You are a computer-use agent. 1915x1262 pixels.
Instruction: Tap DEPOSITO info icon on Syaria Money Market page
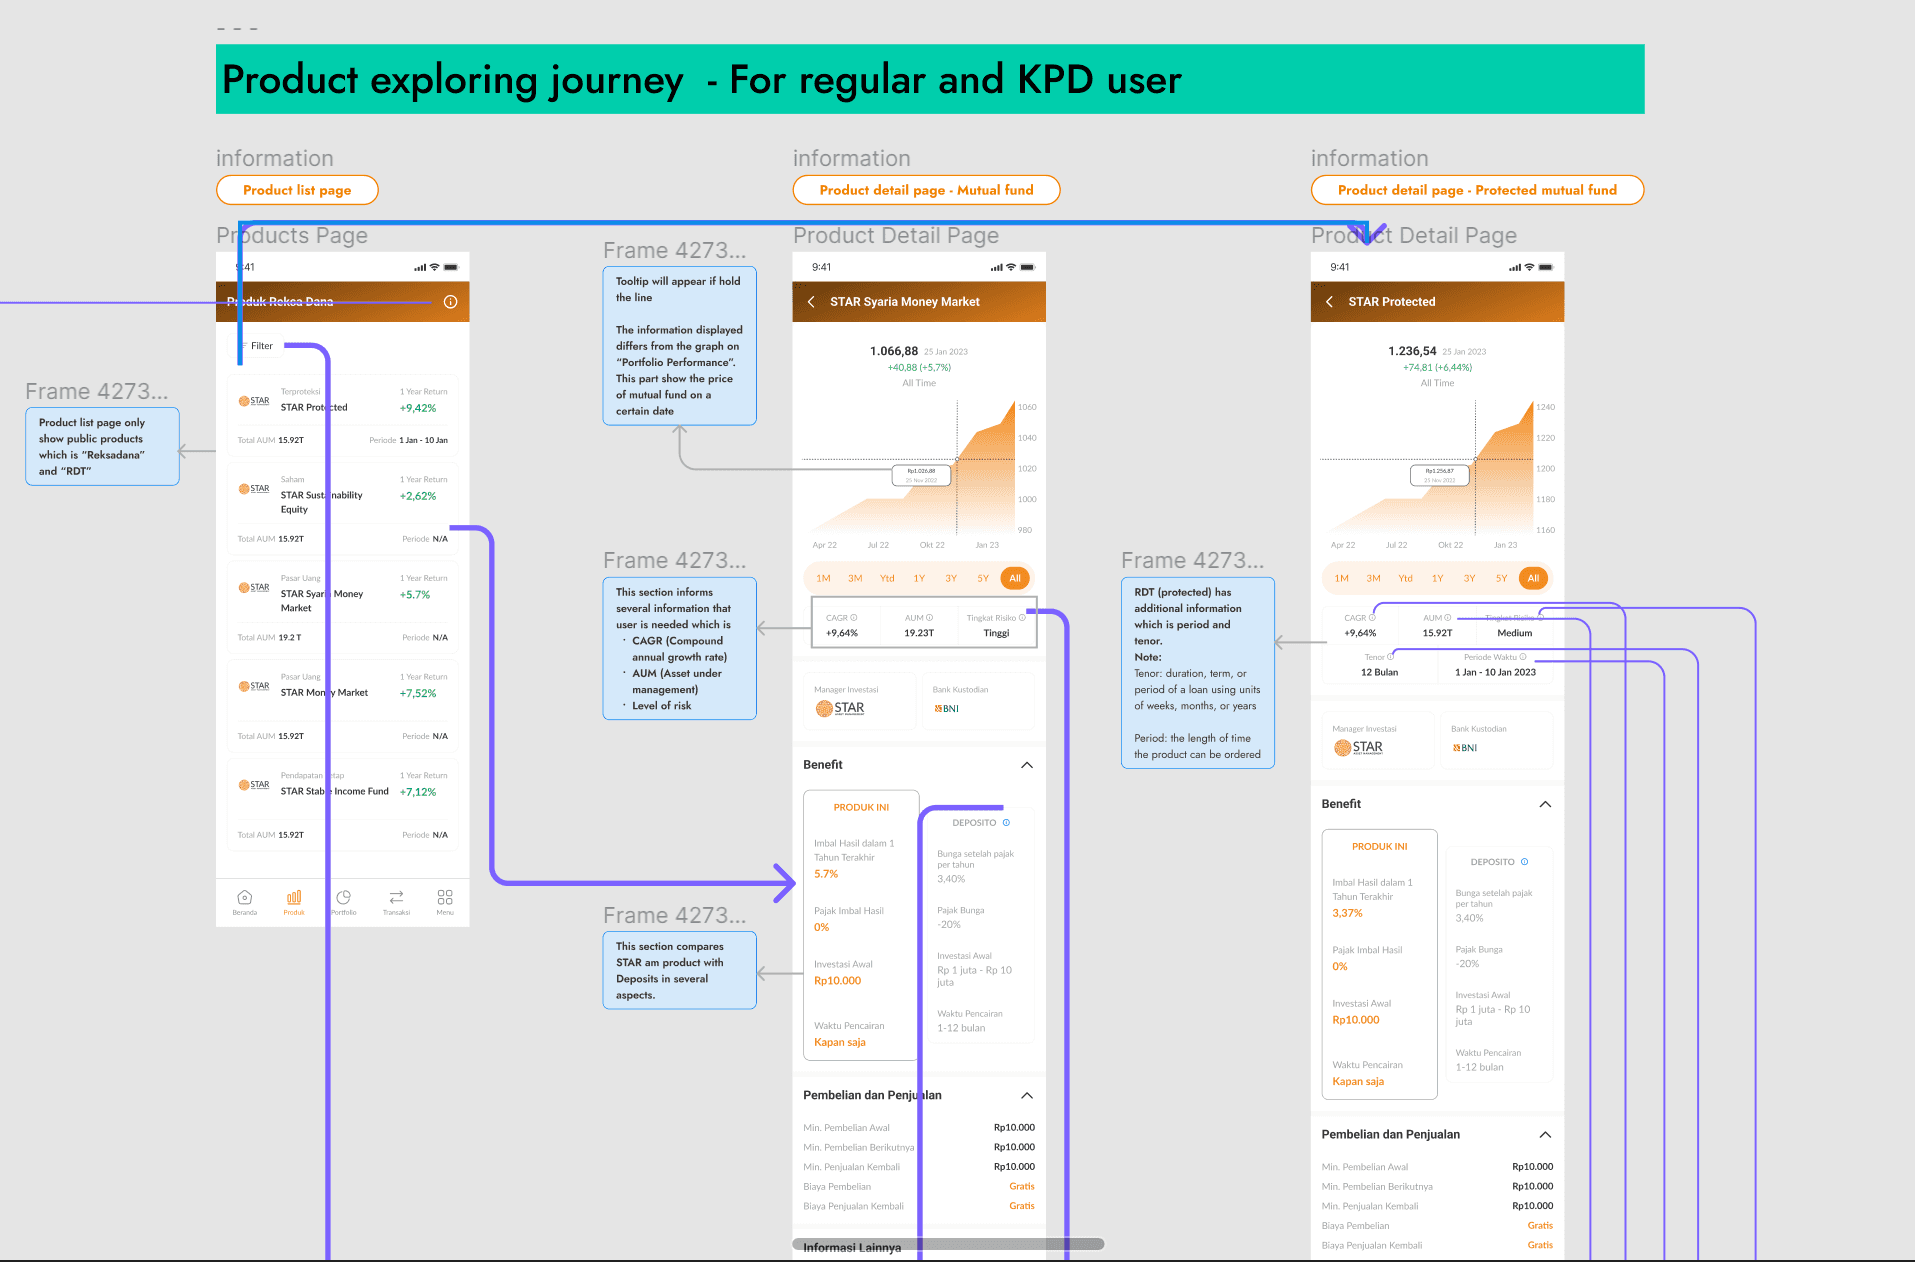pyautogui.click(x=1006, y=823)
